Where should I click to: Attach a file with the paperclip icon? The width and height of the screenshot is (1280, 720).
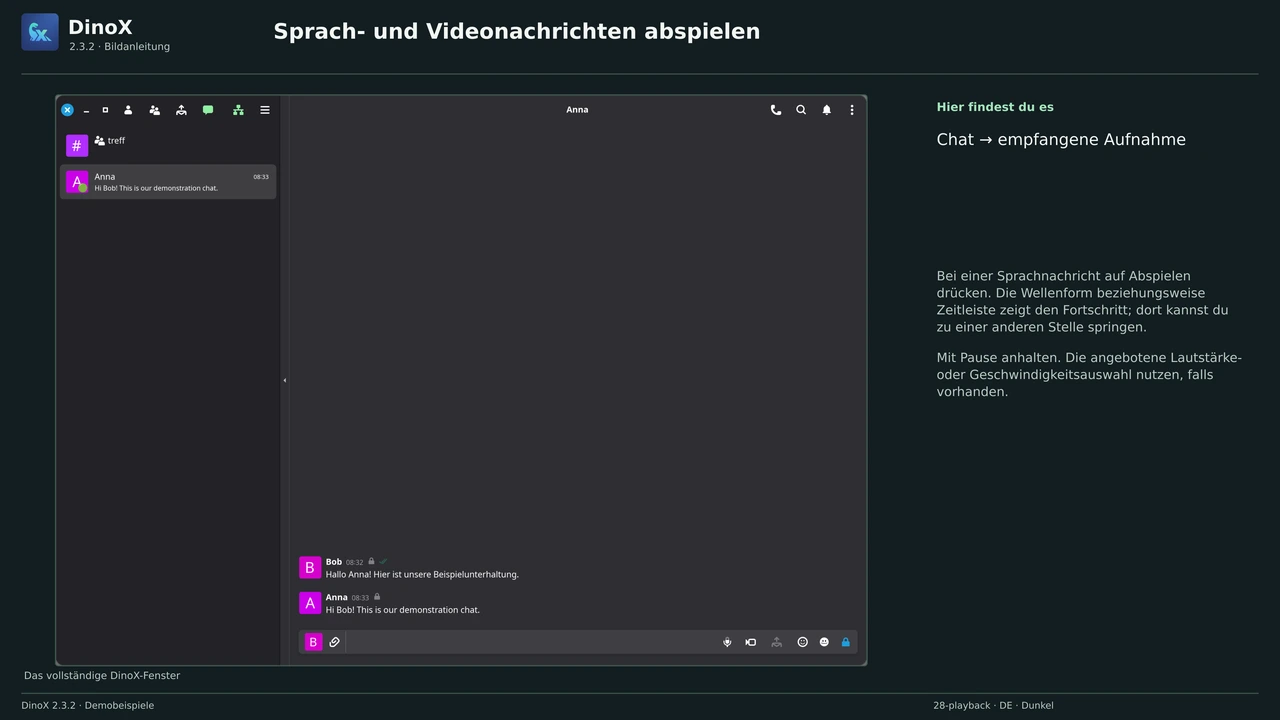335,642
